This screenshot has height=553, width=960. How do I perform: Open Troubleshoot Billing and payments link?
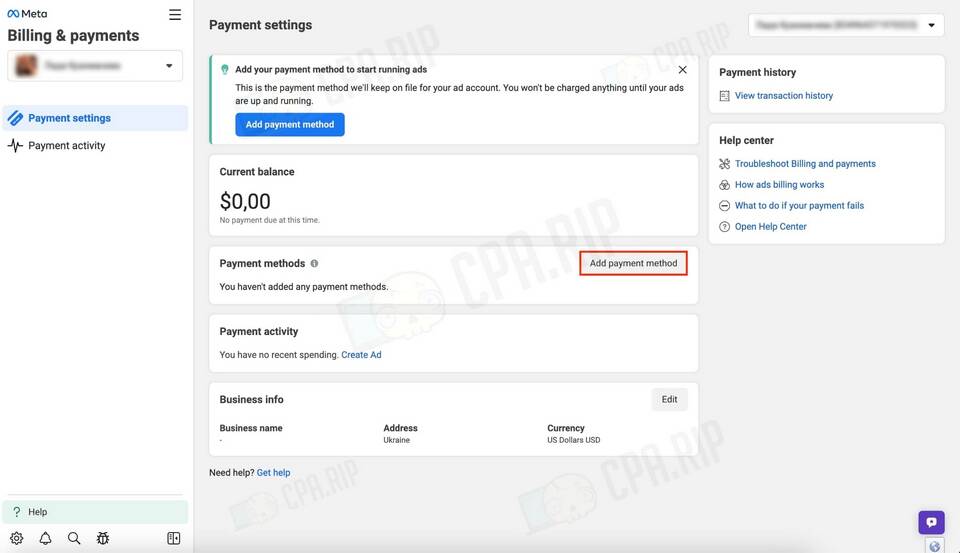pos(805,164)
